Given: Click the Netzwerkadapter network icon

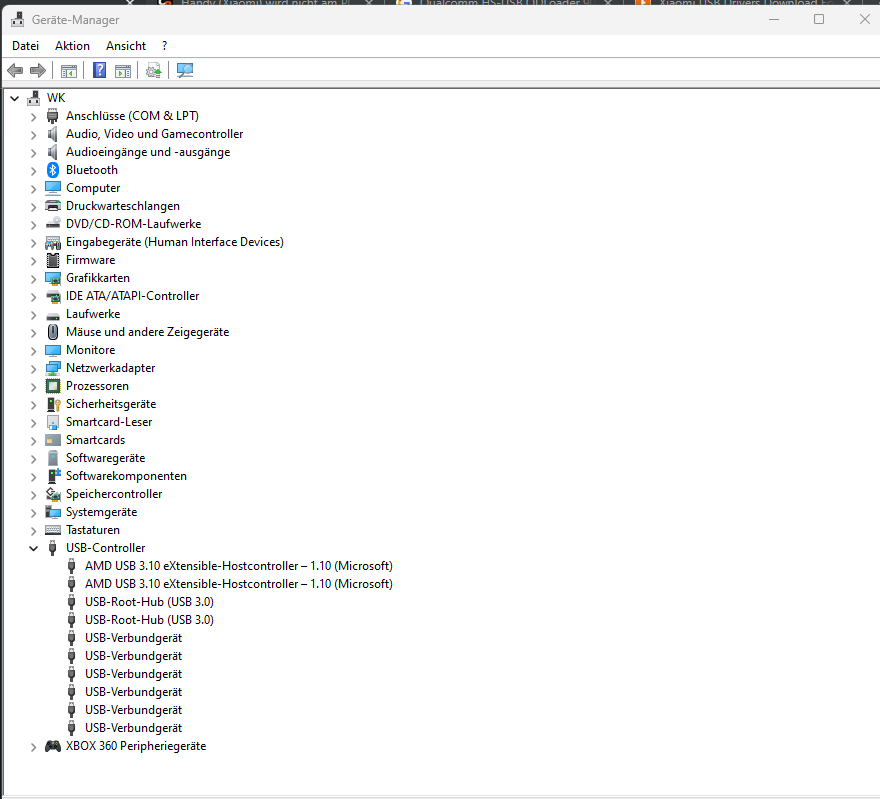Looking at the screenshot, I should (x=53, y=368).
